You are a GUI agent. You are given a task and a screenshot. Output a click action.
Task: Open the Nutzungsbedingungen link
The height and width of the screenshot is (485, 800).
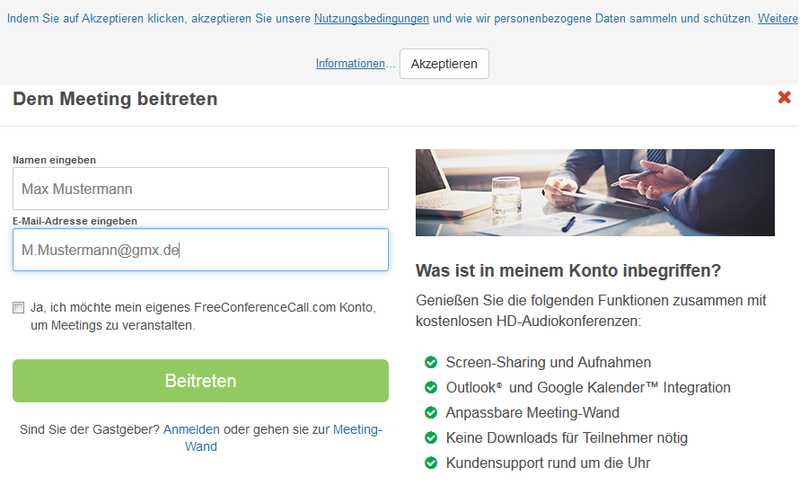coord(371,19)
